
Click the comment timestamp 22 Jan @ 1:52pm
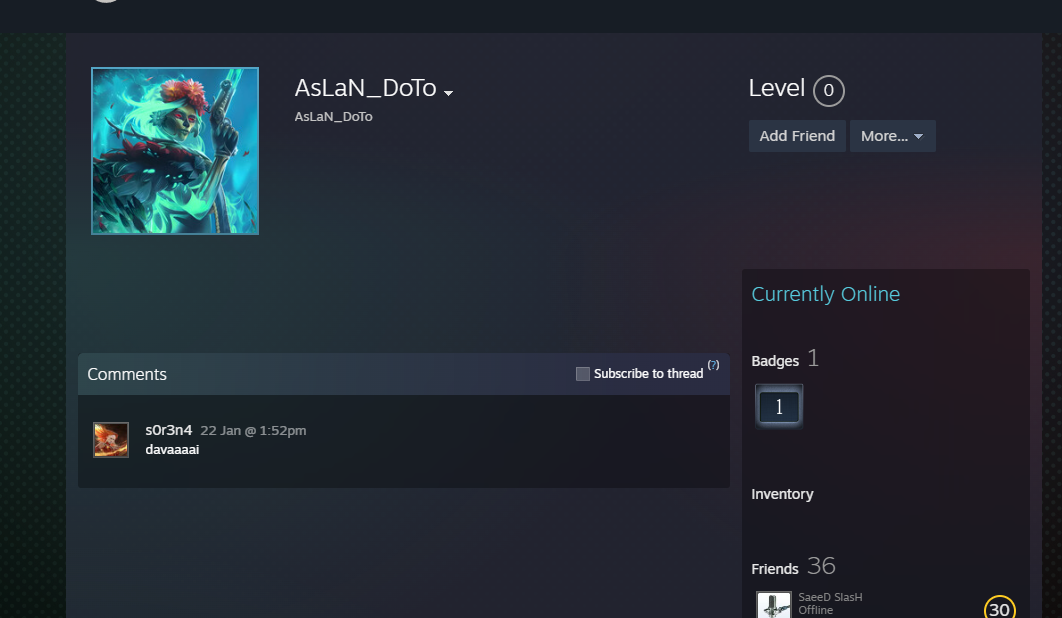click(x=253, y=431)
